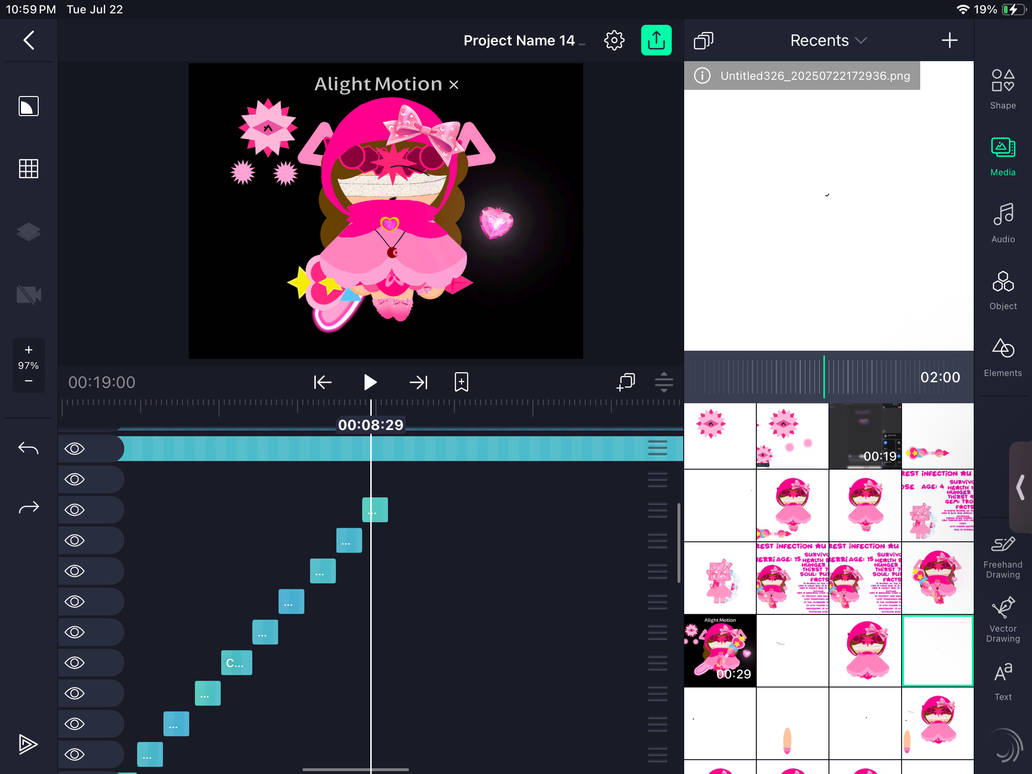Undo the last action
The height and width of the screenshot is (774, 1032).
pyautogui.click(x=28, y=448)
